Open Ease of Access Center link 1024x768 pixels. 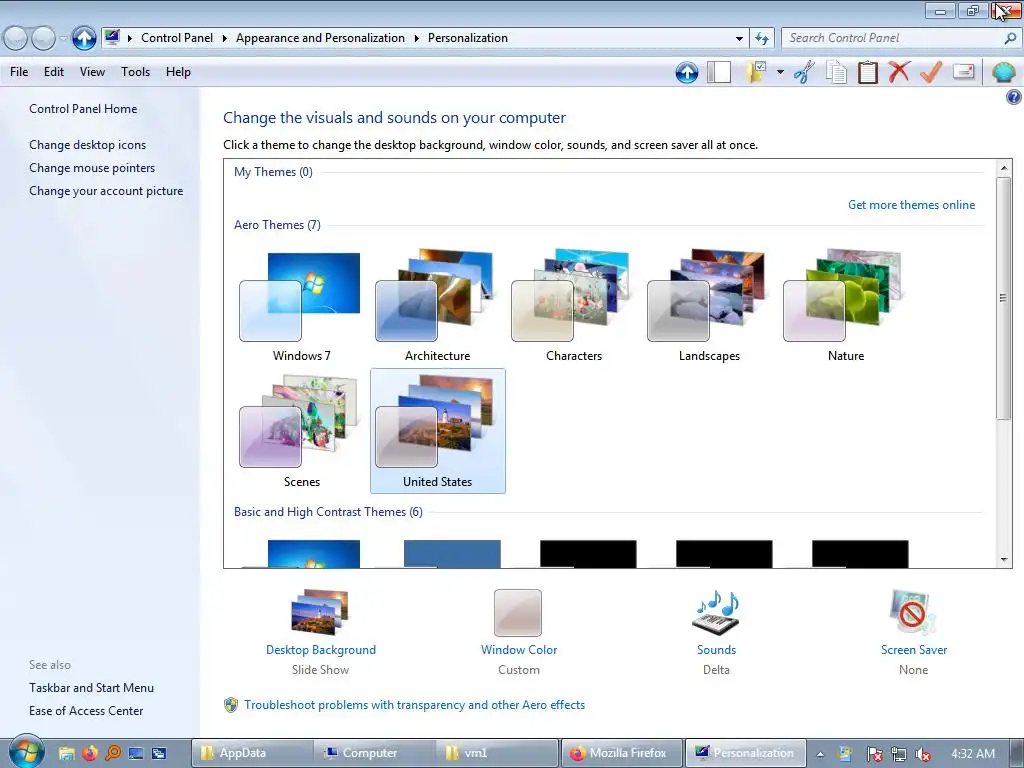(86, 711)
